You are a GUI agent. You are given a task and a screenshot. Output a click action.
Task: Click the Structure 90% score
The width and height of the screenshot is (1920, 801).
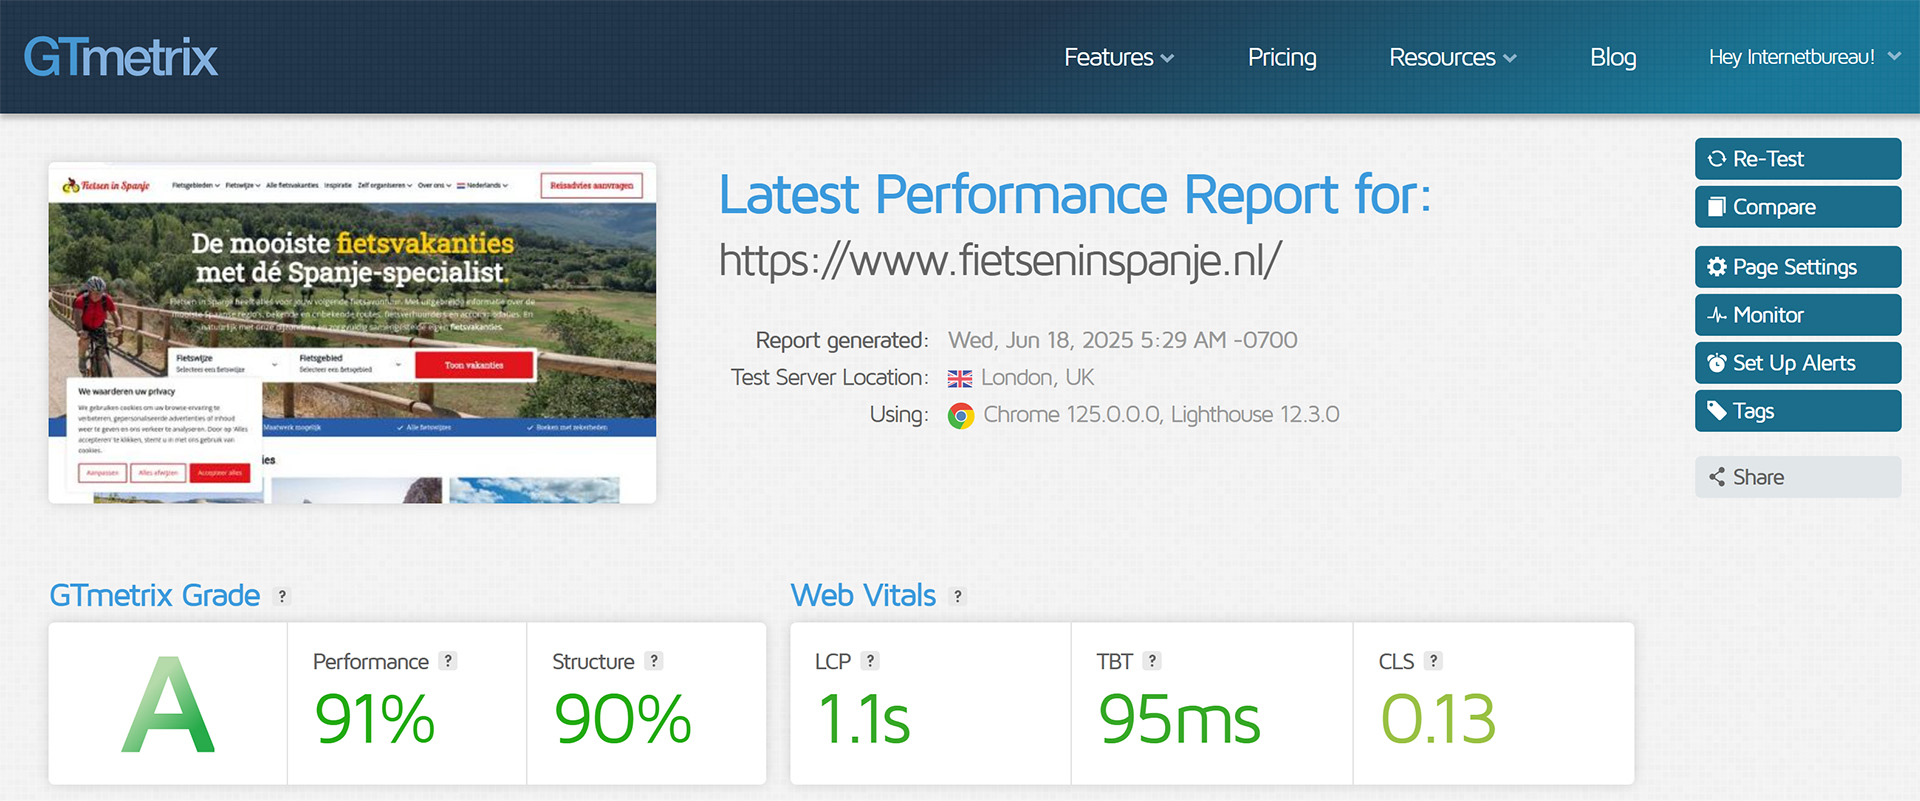coord(622,719)
